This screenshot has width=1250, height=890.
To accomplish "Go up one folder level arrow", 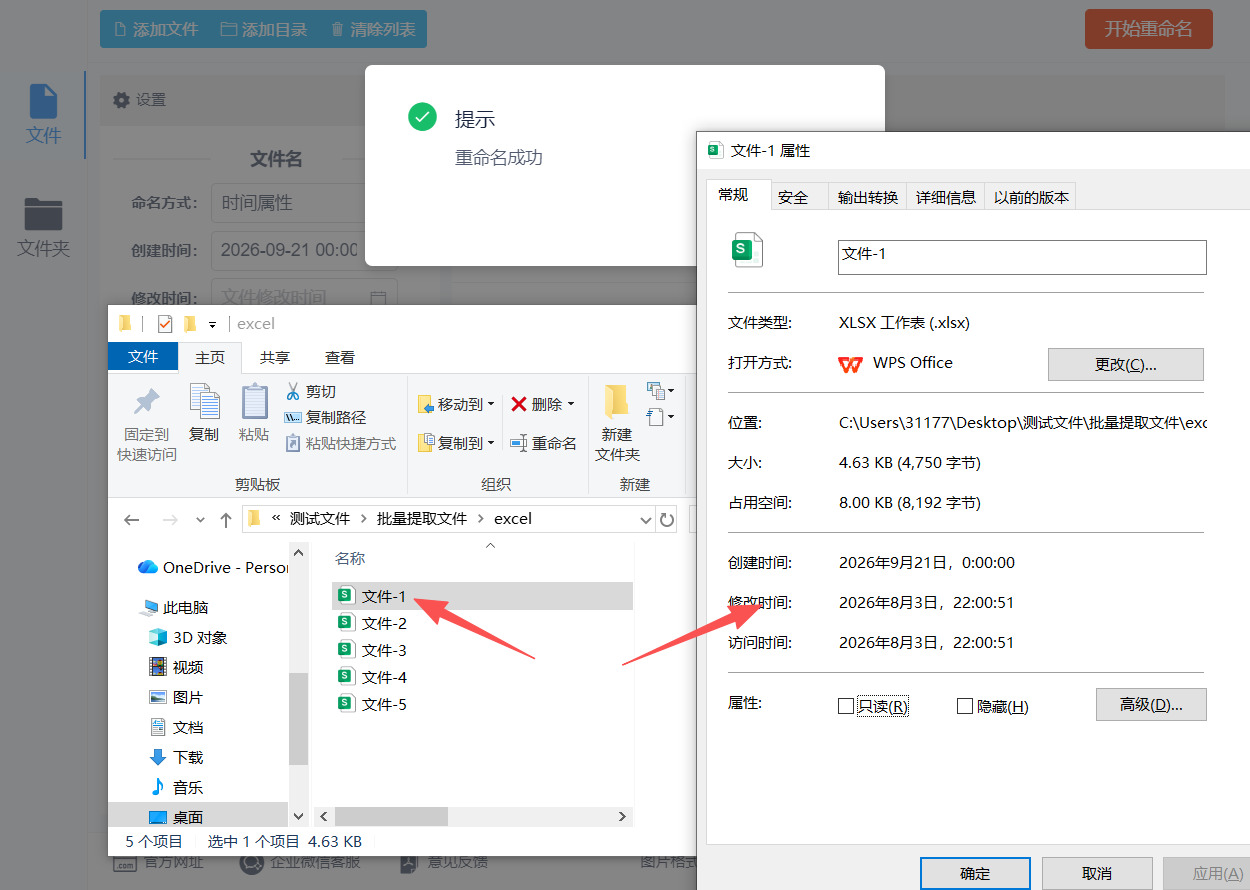I will [x=226, y=519].
